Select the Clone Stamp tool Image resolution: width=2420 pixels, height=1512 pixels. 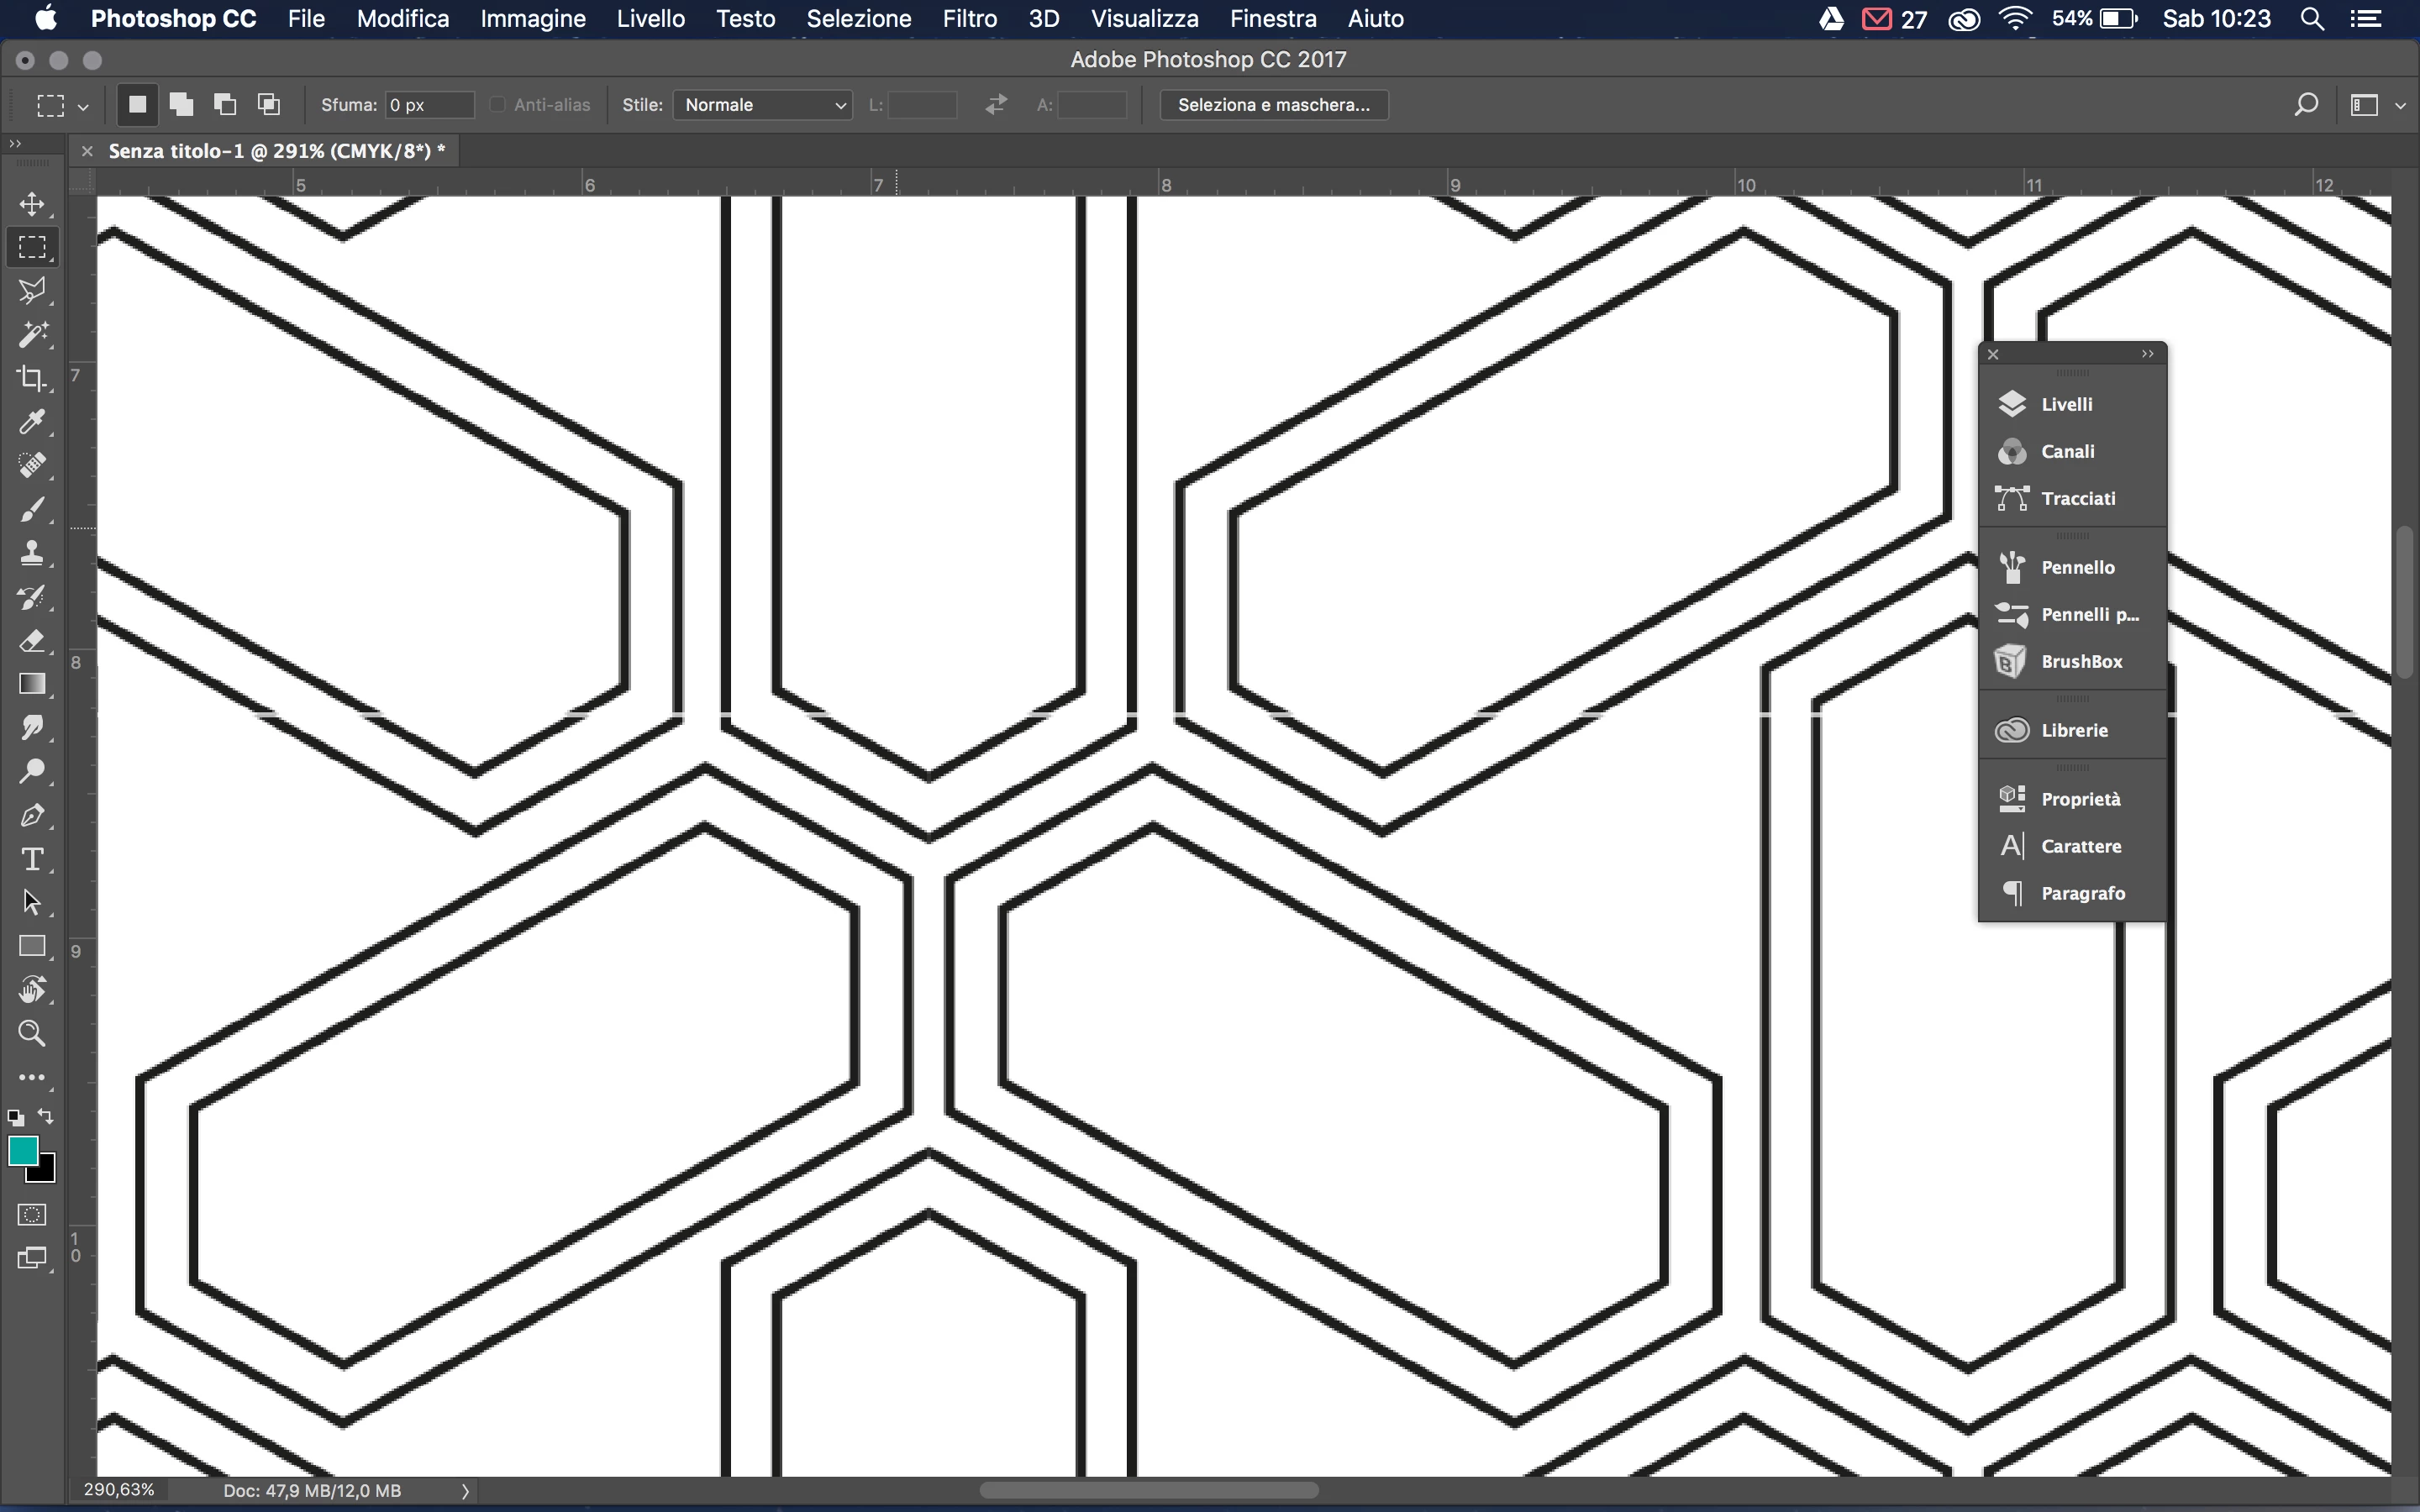coord(32,553)
